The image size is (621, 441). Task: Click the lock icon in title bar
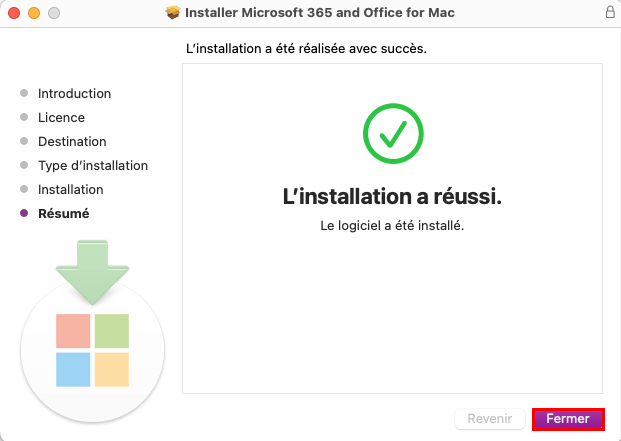(610, 12)
